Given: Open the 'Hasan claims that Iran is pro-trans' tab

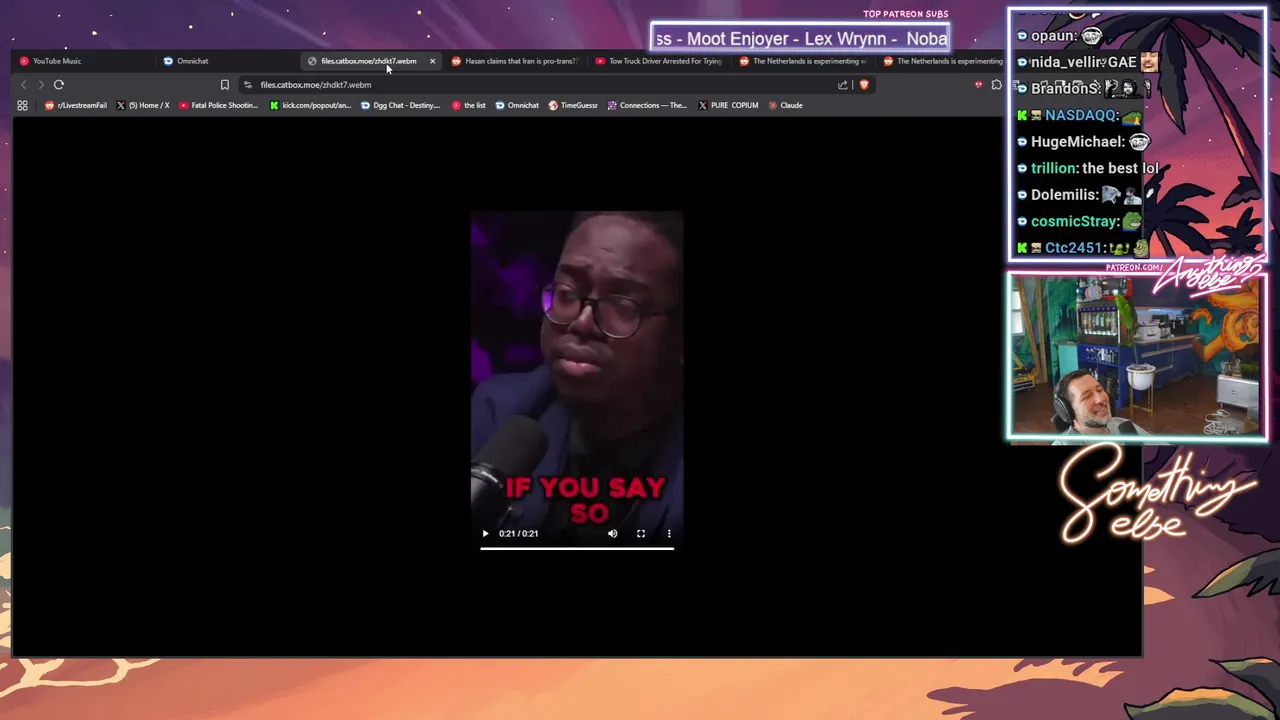Looking at the screenshot, I should (515, 61).
